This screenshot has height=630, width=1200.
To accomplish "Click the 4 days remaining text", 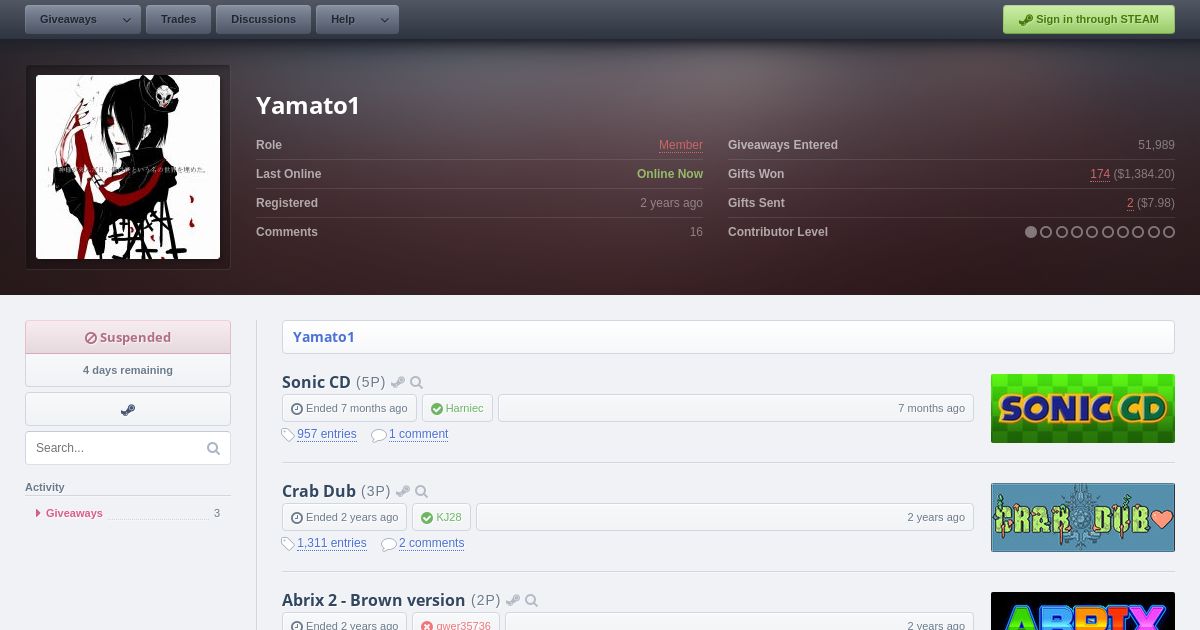I will (x=128, y=370).
